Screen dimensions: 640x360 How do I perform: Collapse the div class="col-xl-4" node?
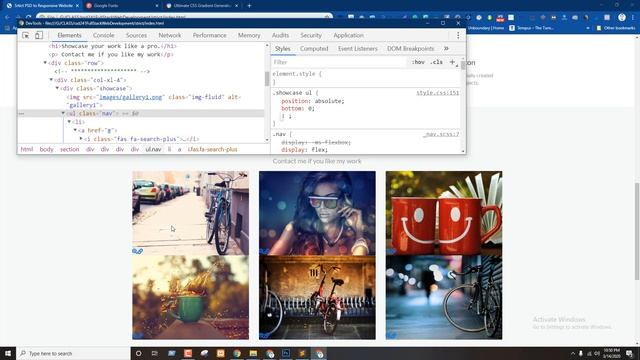(x=51, y=80)
